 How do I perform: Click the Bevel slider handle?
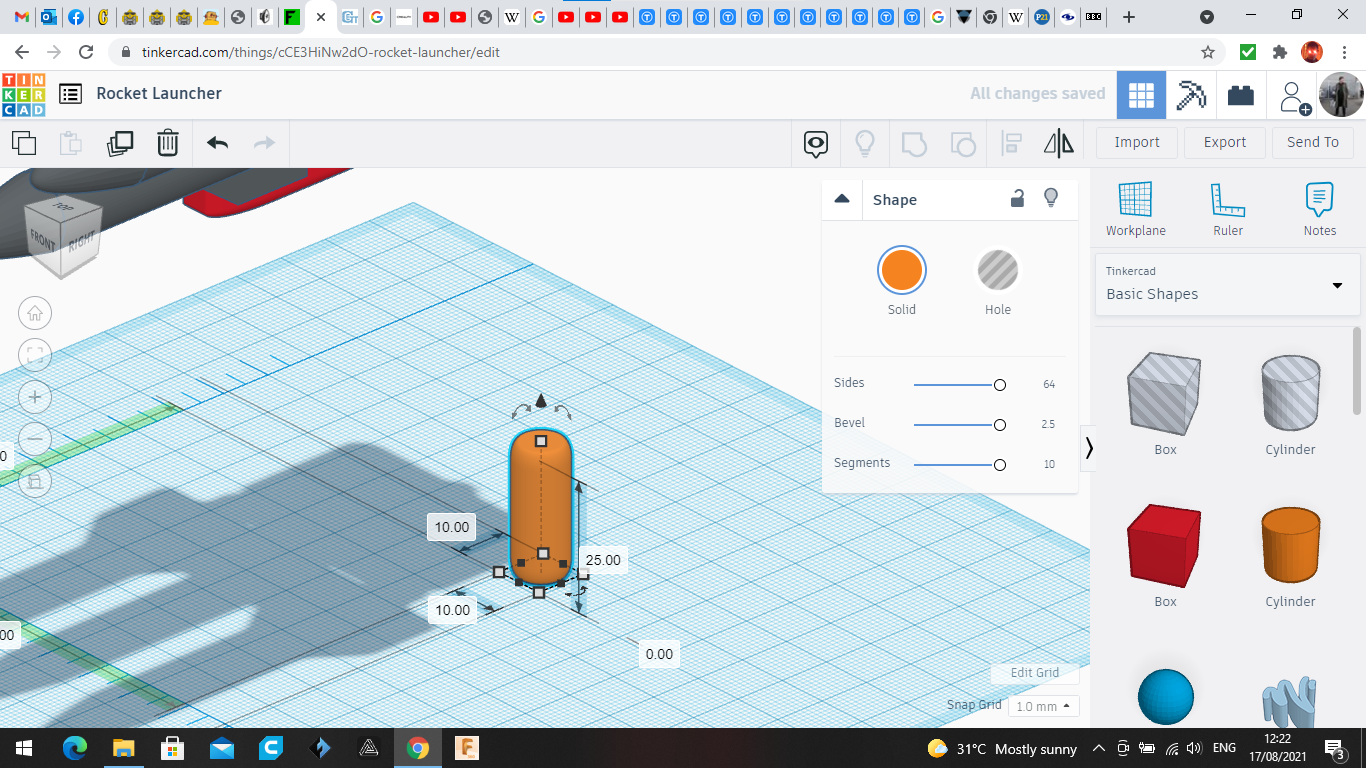999,425
